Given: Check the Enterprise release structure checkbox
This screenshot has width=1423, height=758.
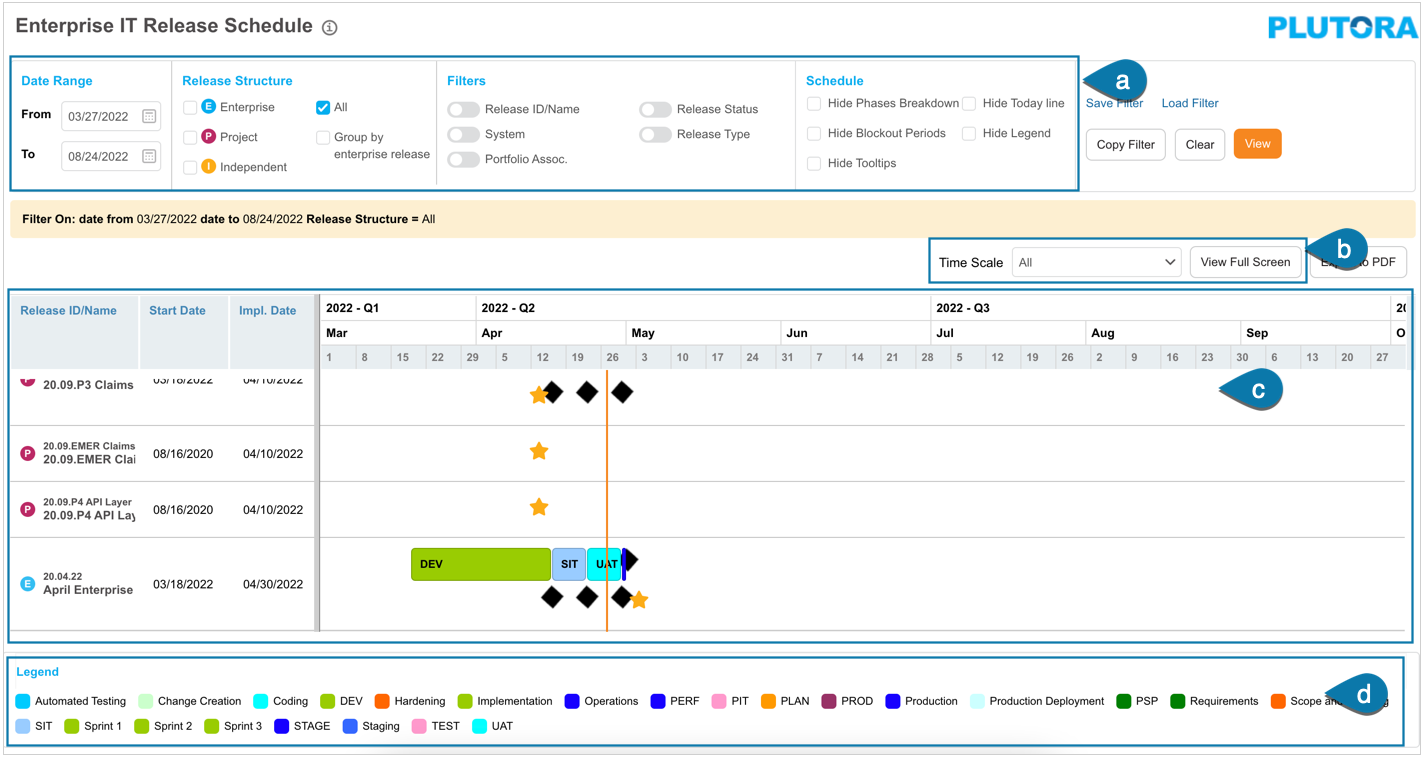Looking at the screenshot, I should (x=190, y=107).
